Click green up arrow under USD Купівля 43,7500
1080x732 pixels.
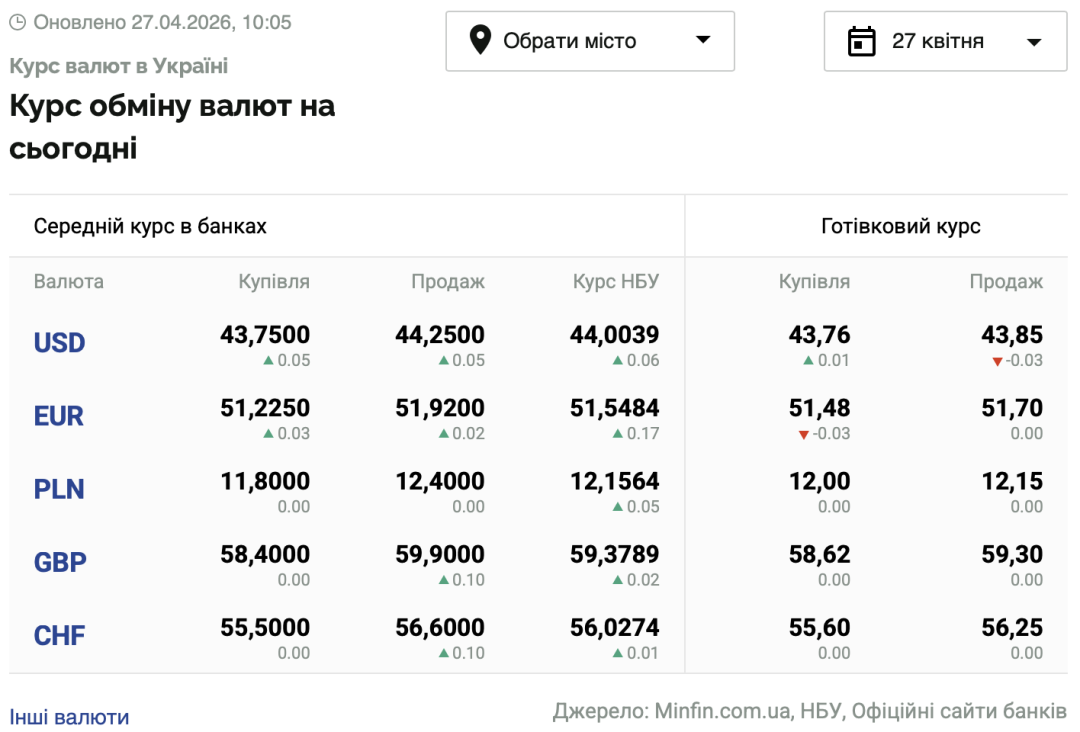[x=268, y=360]
